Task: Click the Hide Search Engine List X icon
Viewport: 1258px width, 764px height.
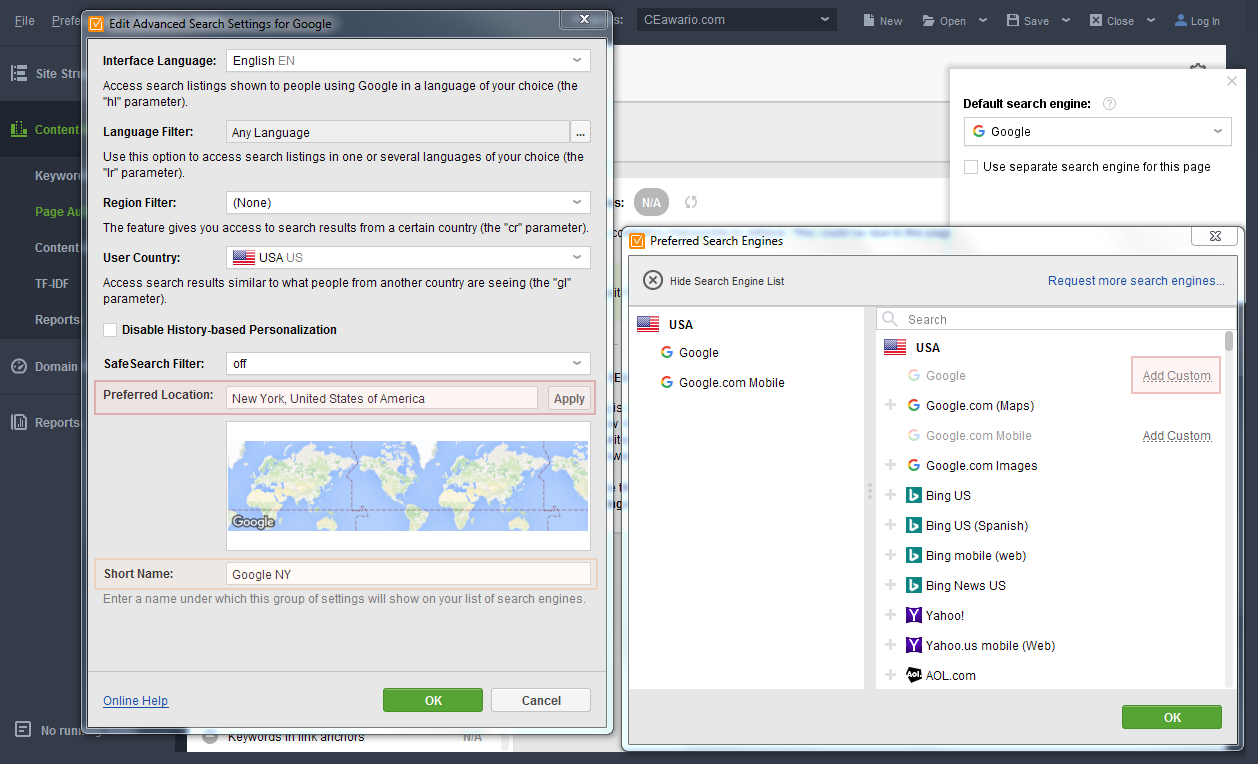Action: pyautogui.click(x=652, y=280)
